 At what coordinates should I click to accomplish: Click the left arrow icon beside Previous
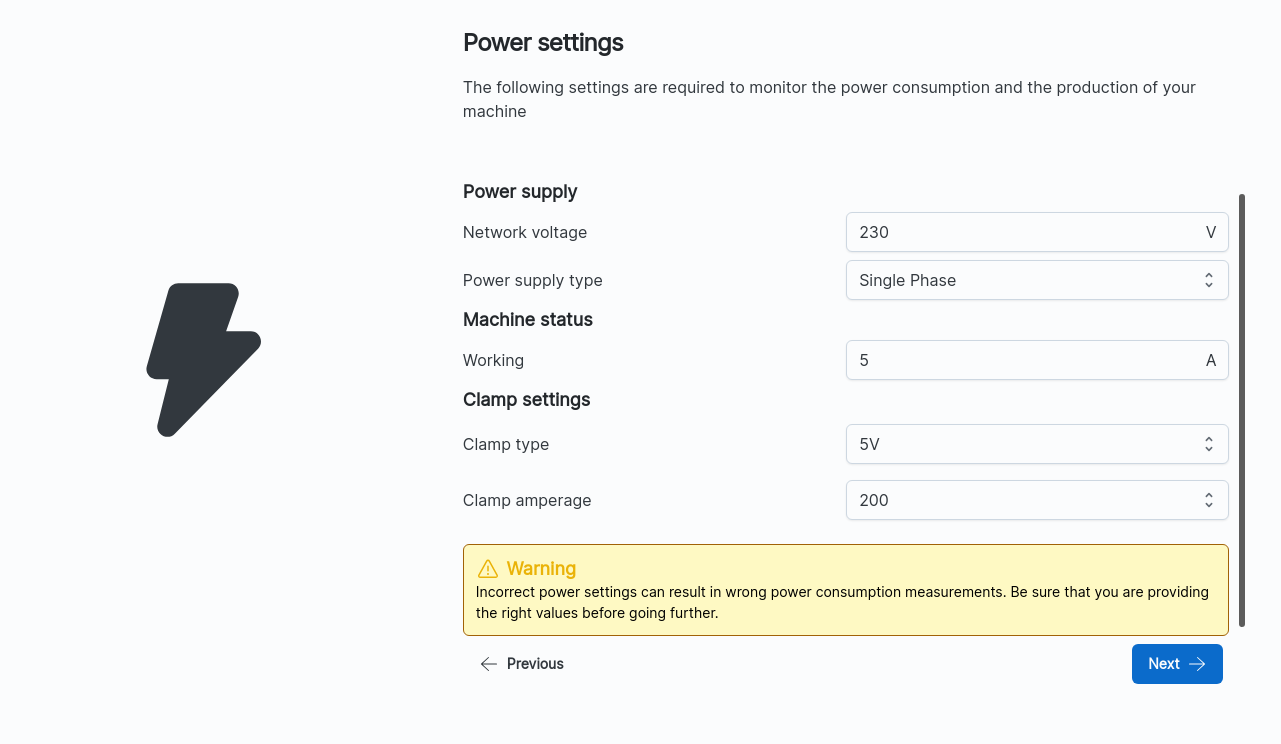tap(489, 664)
